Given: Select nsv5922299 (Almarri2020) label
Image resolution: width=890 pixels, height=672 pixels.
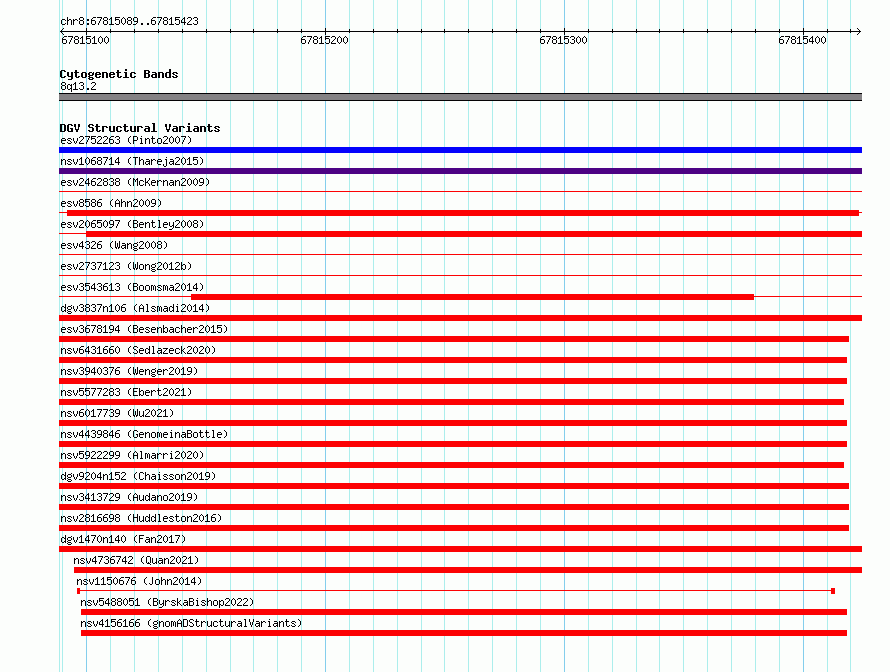Looking at the screenshot, I should coord(132,455).
